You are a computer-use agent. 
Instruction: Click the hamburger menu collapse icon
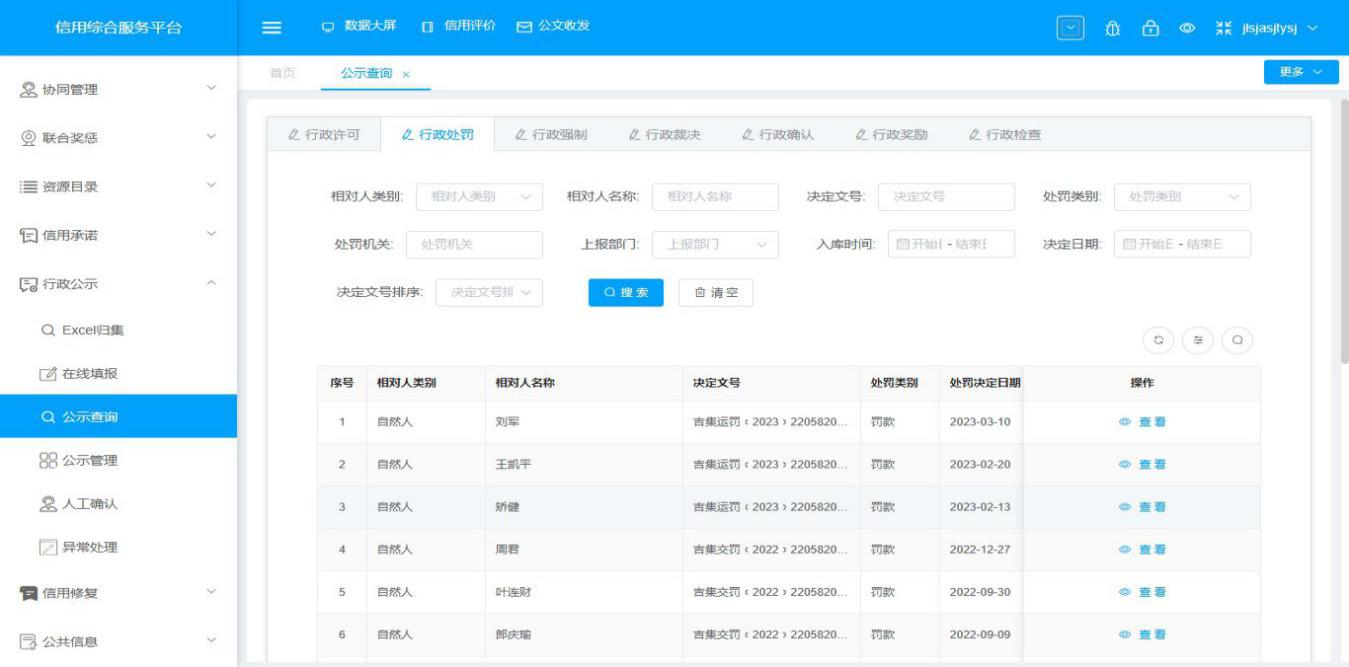pyautogui.click(x=271, y=27)
